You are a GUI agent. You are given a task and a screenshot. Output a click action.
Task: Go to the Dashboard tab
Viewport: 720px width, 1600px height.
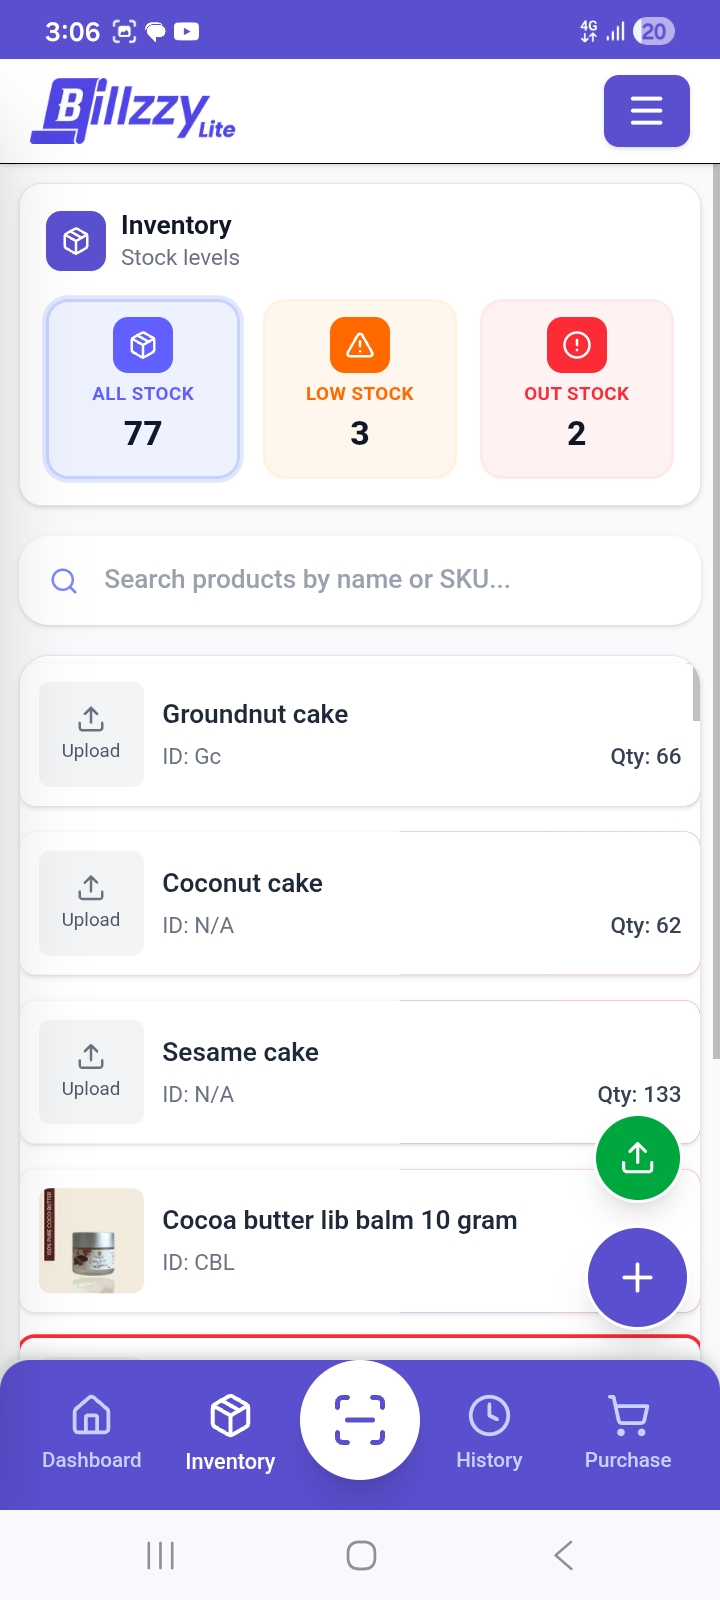coord(92,1433)
